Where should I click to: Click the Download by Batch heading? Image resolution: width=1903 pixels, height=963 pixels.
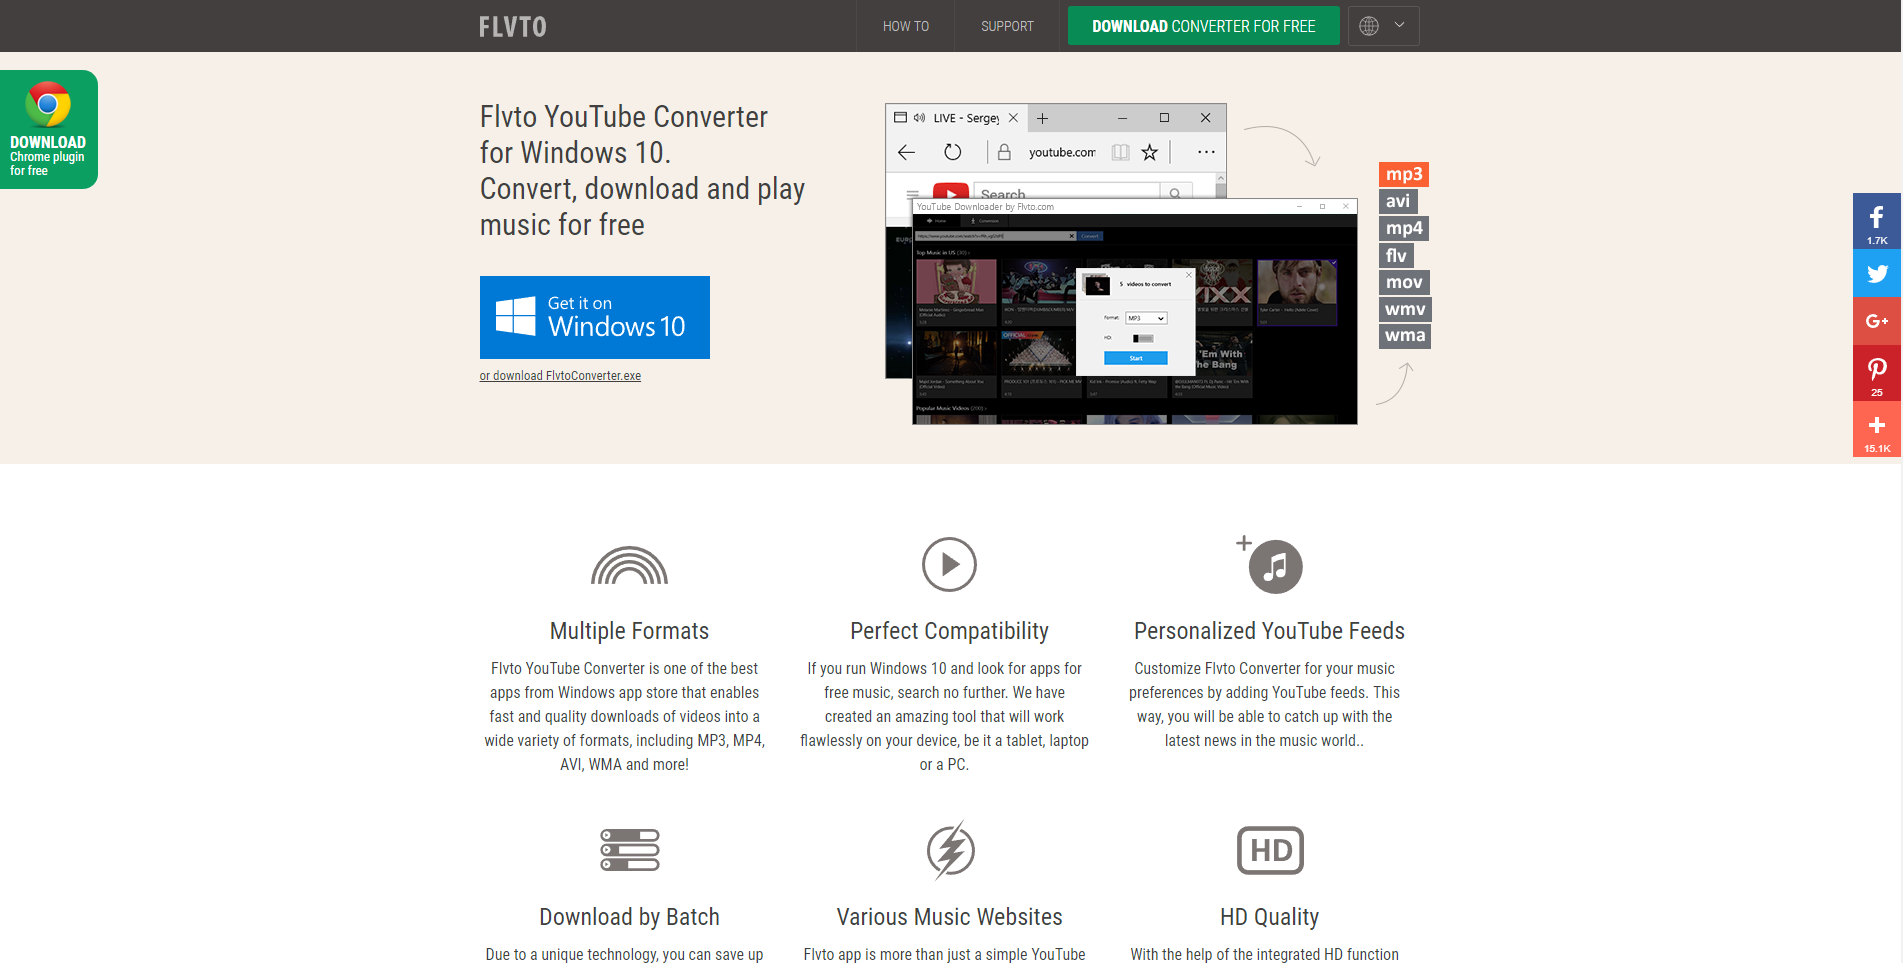click(x=629, y=917)
